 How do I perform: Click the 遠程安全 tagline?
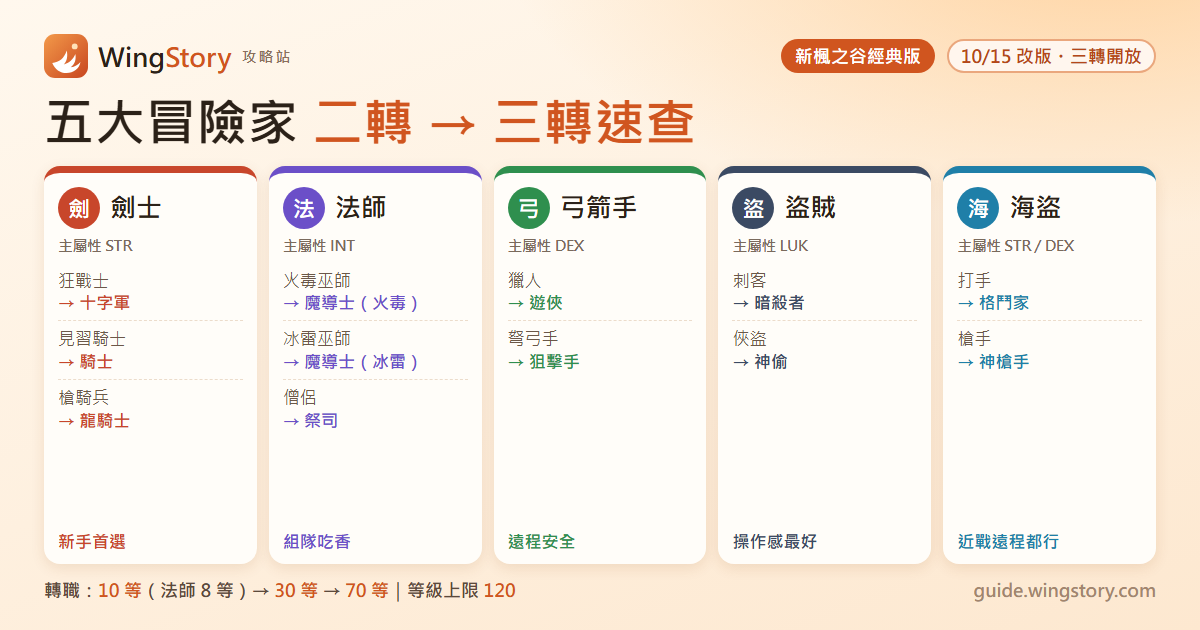click(x=542, y=542)
